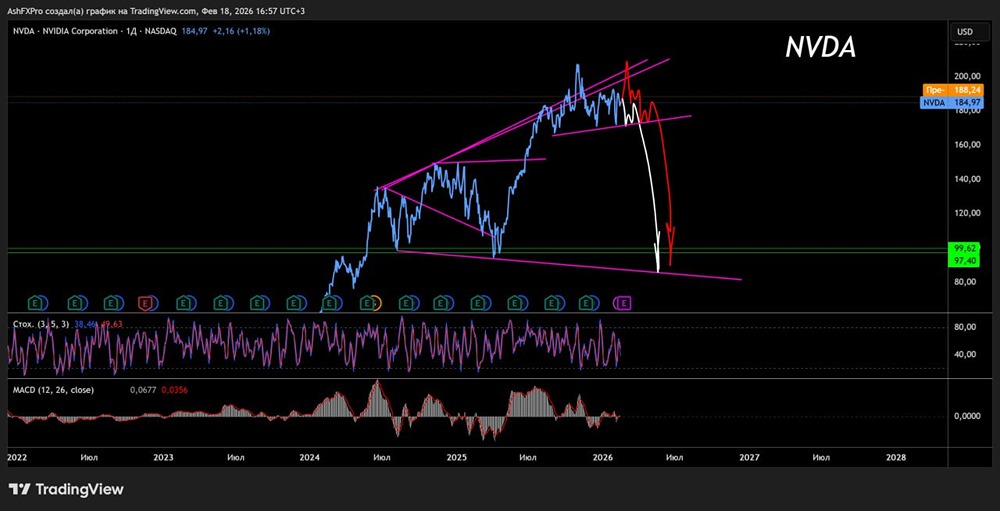This screenshot has height=511, width=1000.
Task: Click the 160,00 price axis label
Action: tap(969, 144)
